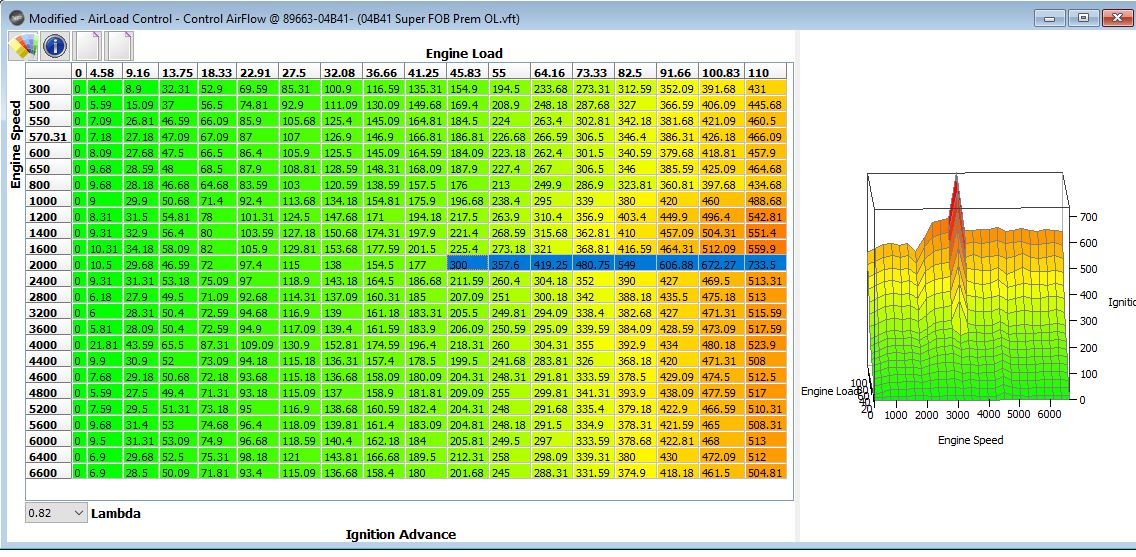Click the 4.58 engine load column header

105,72
